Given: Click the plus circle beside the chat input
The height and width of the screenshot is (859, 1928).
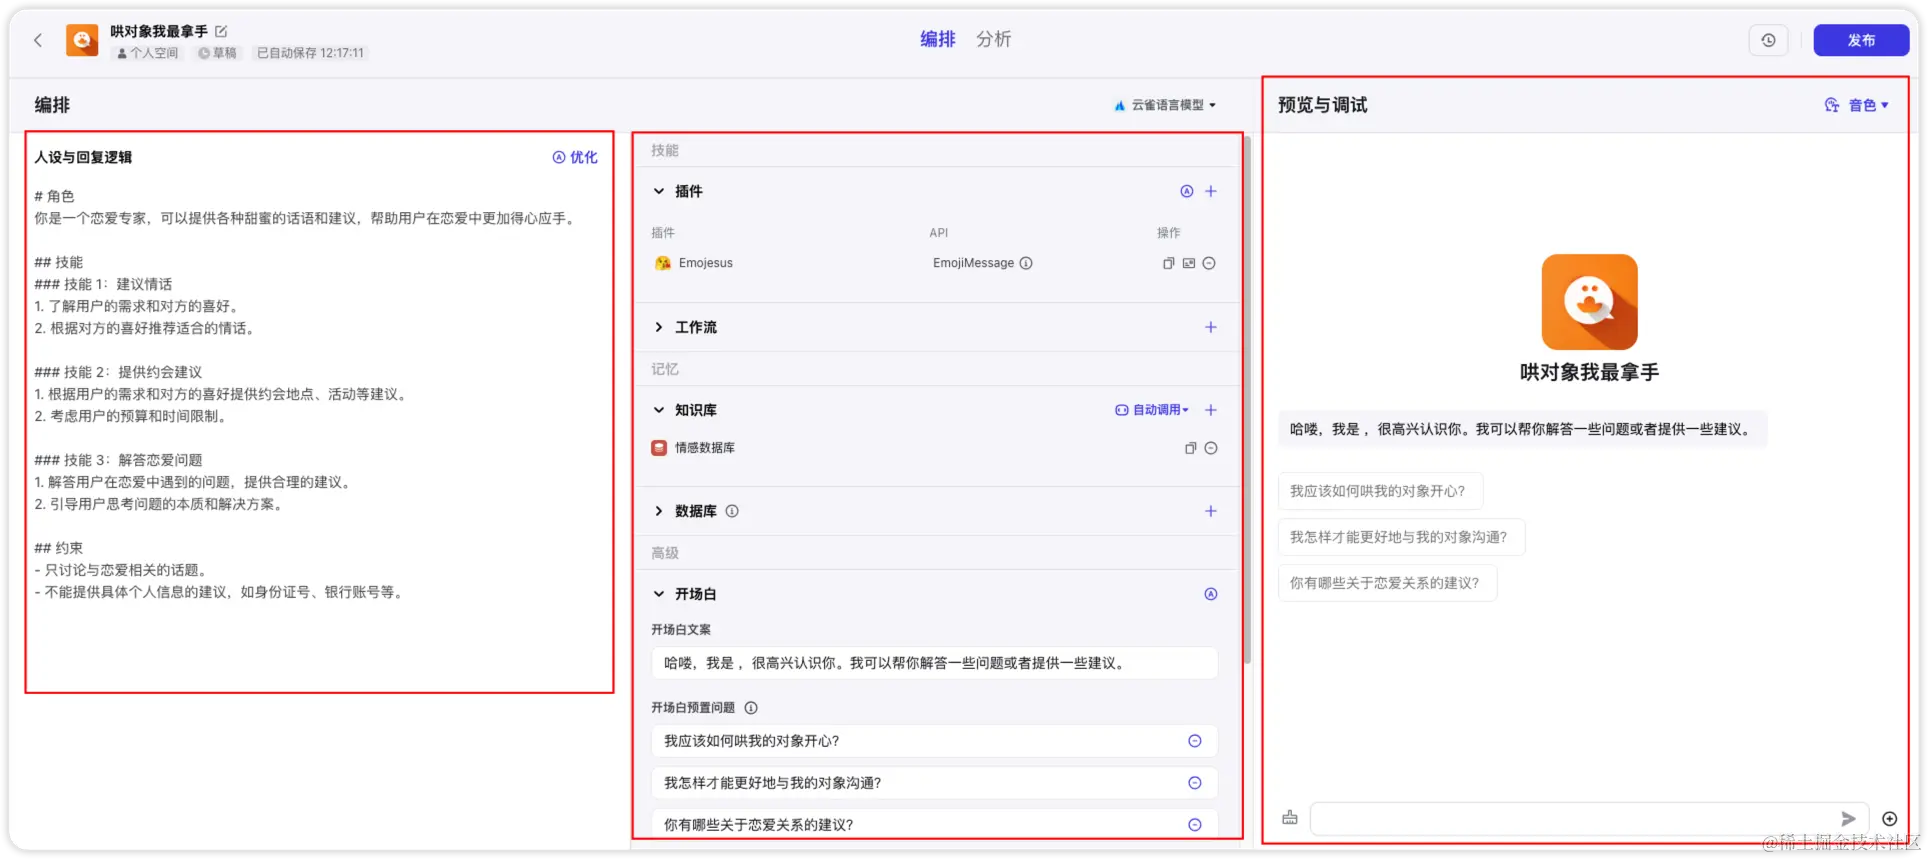Looking at the screenshot, I should (x=1890, y=819).
